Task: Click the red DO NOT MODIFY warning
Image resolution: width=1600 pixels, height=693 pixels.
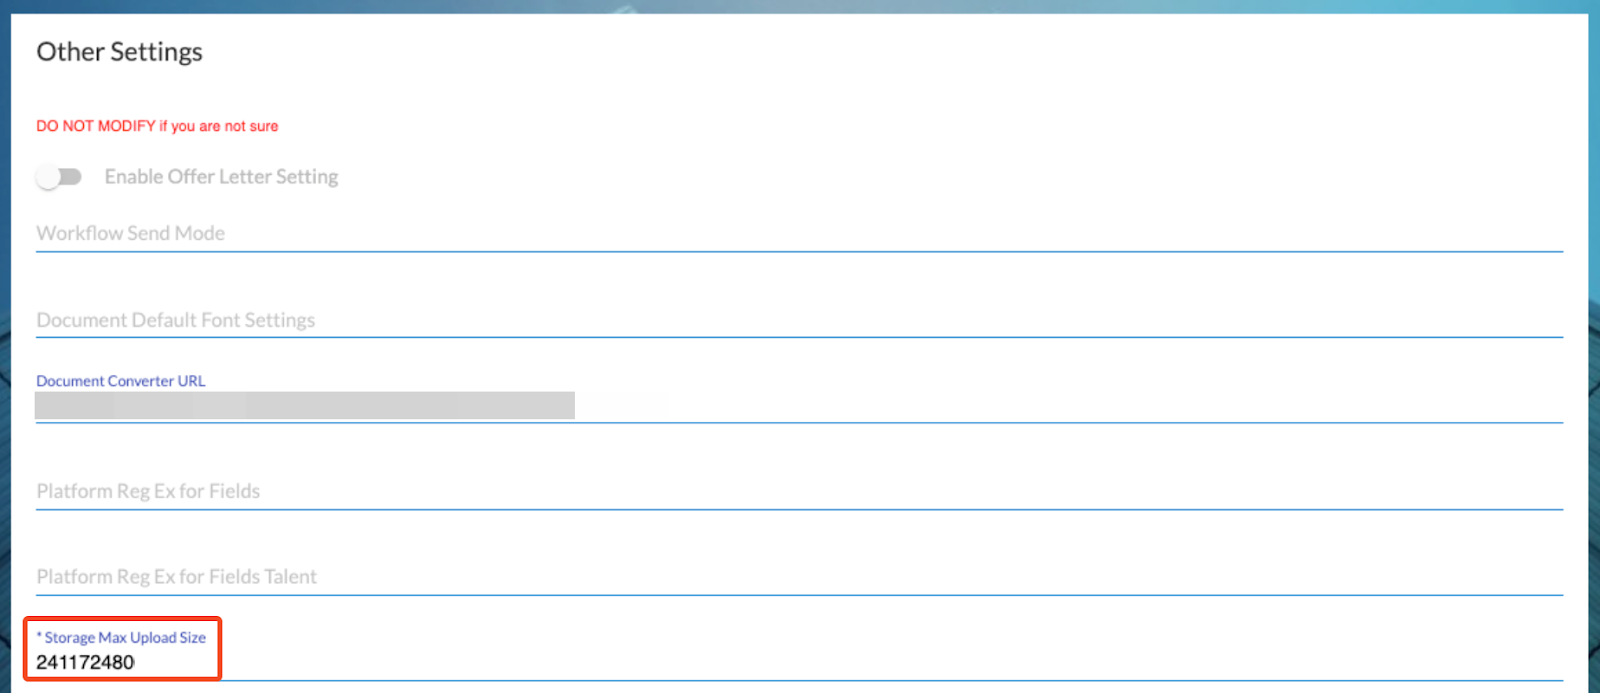Action: [96, 126]
